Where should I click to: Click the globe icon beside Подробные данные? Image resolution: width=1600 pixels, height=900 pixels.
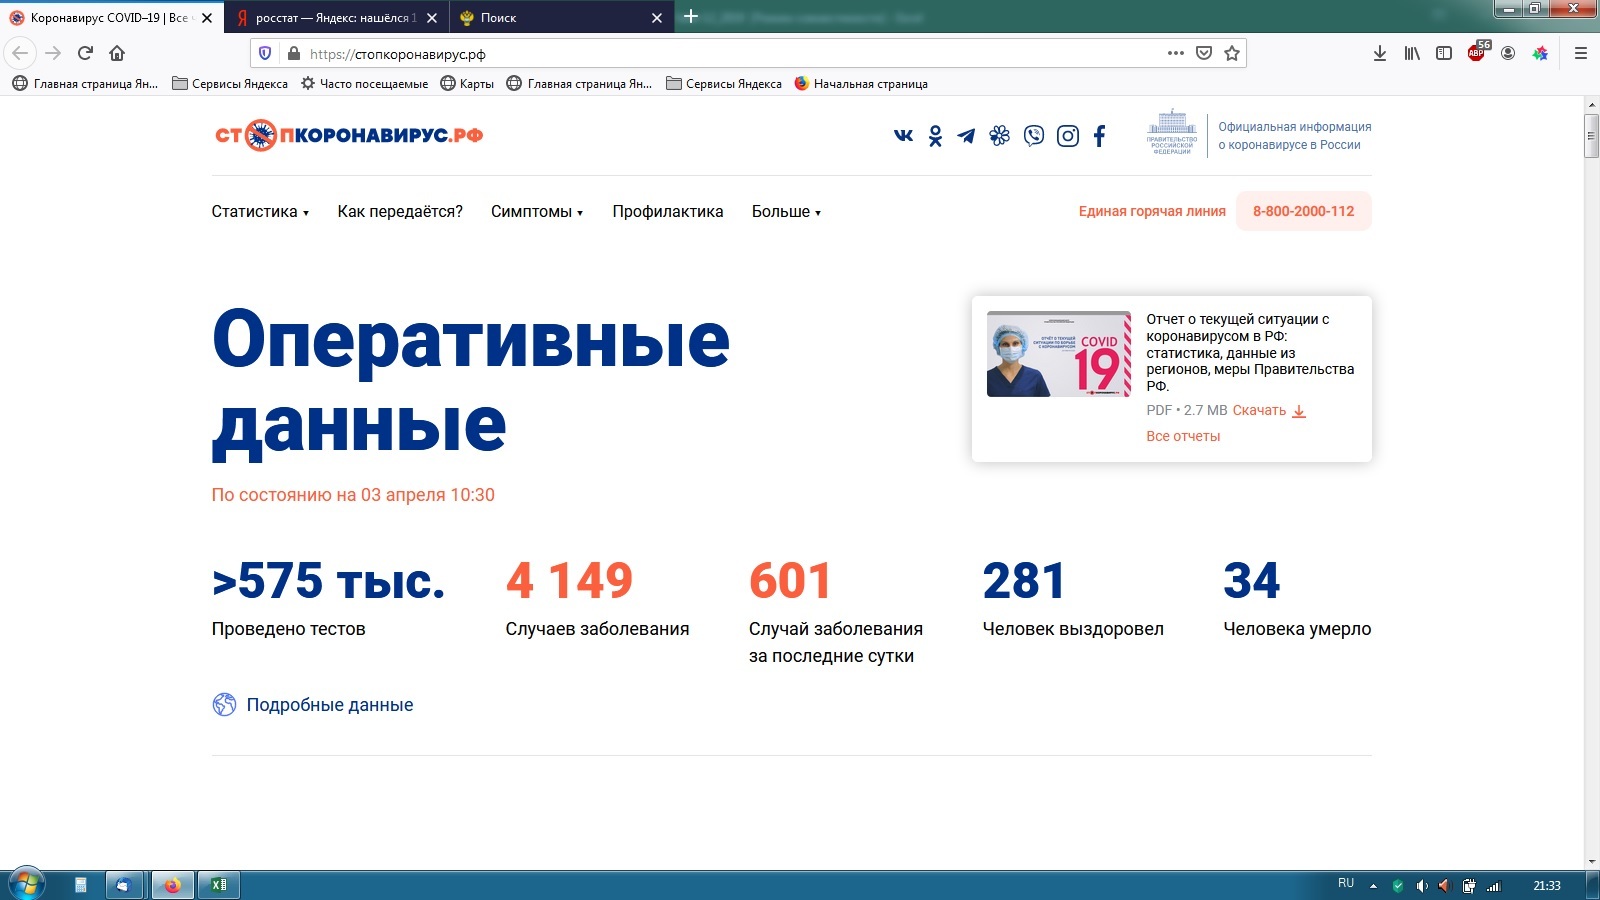[x=224, y=704]
